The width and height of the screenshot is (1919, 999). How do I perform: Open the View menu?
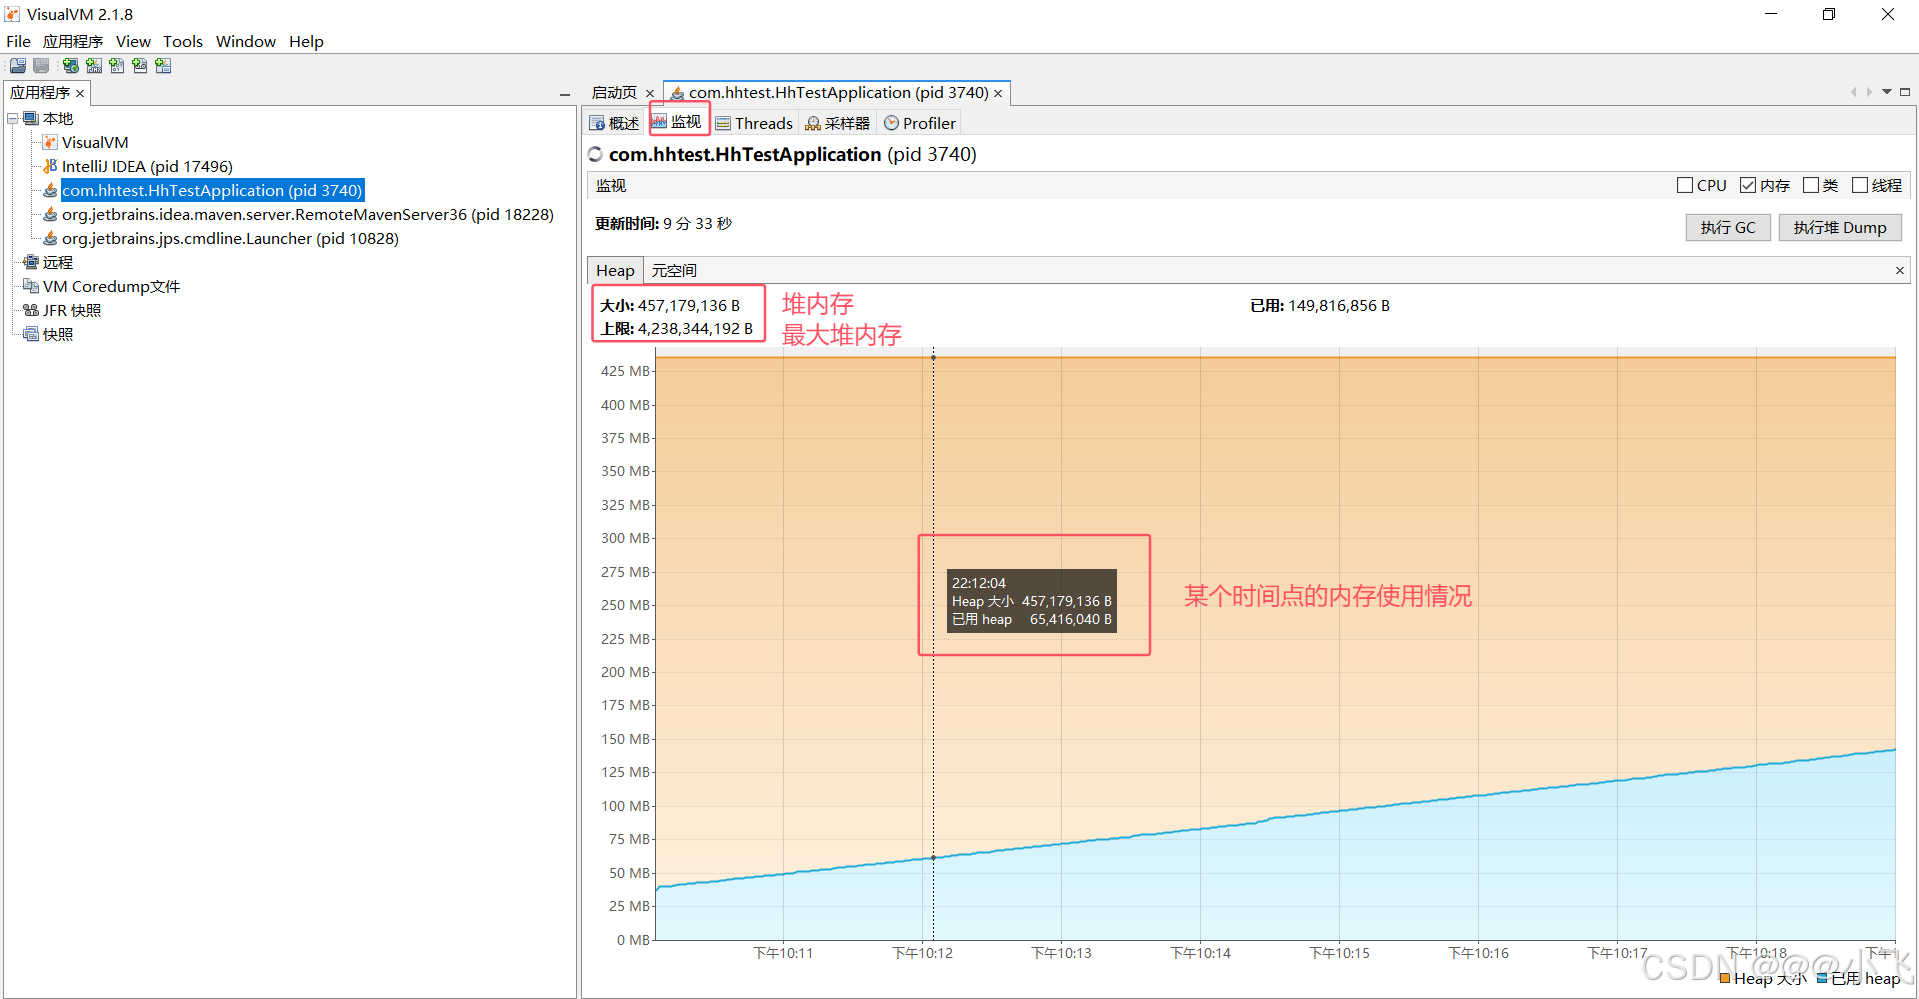(x=133, y=42)
